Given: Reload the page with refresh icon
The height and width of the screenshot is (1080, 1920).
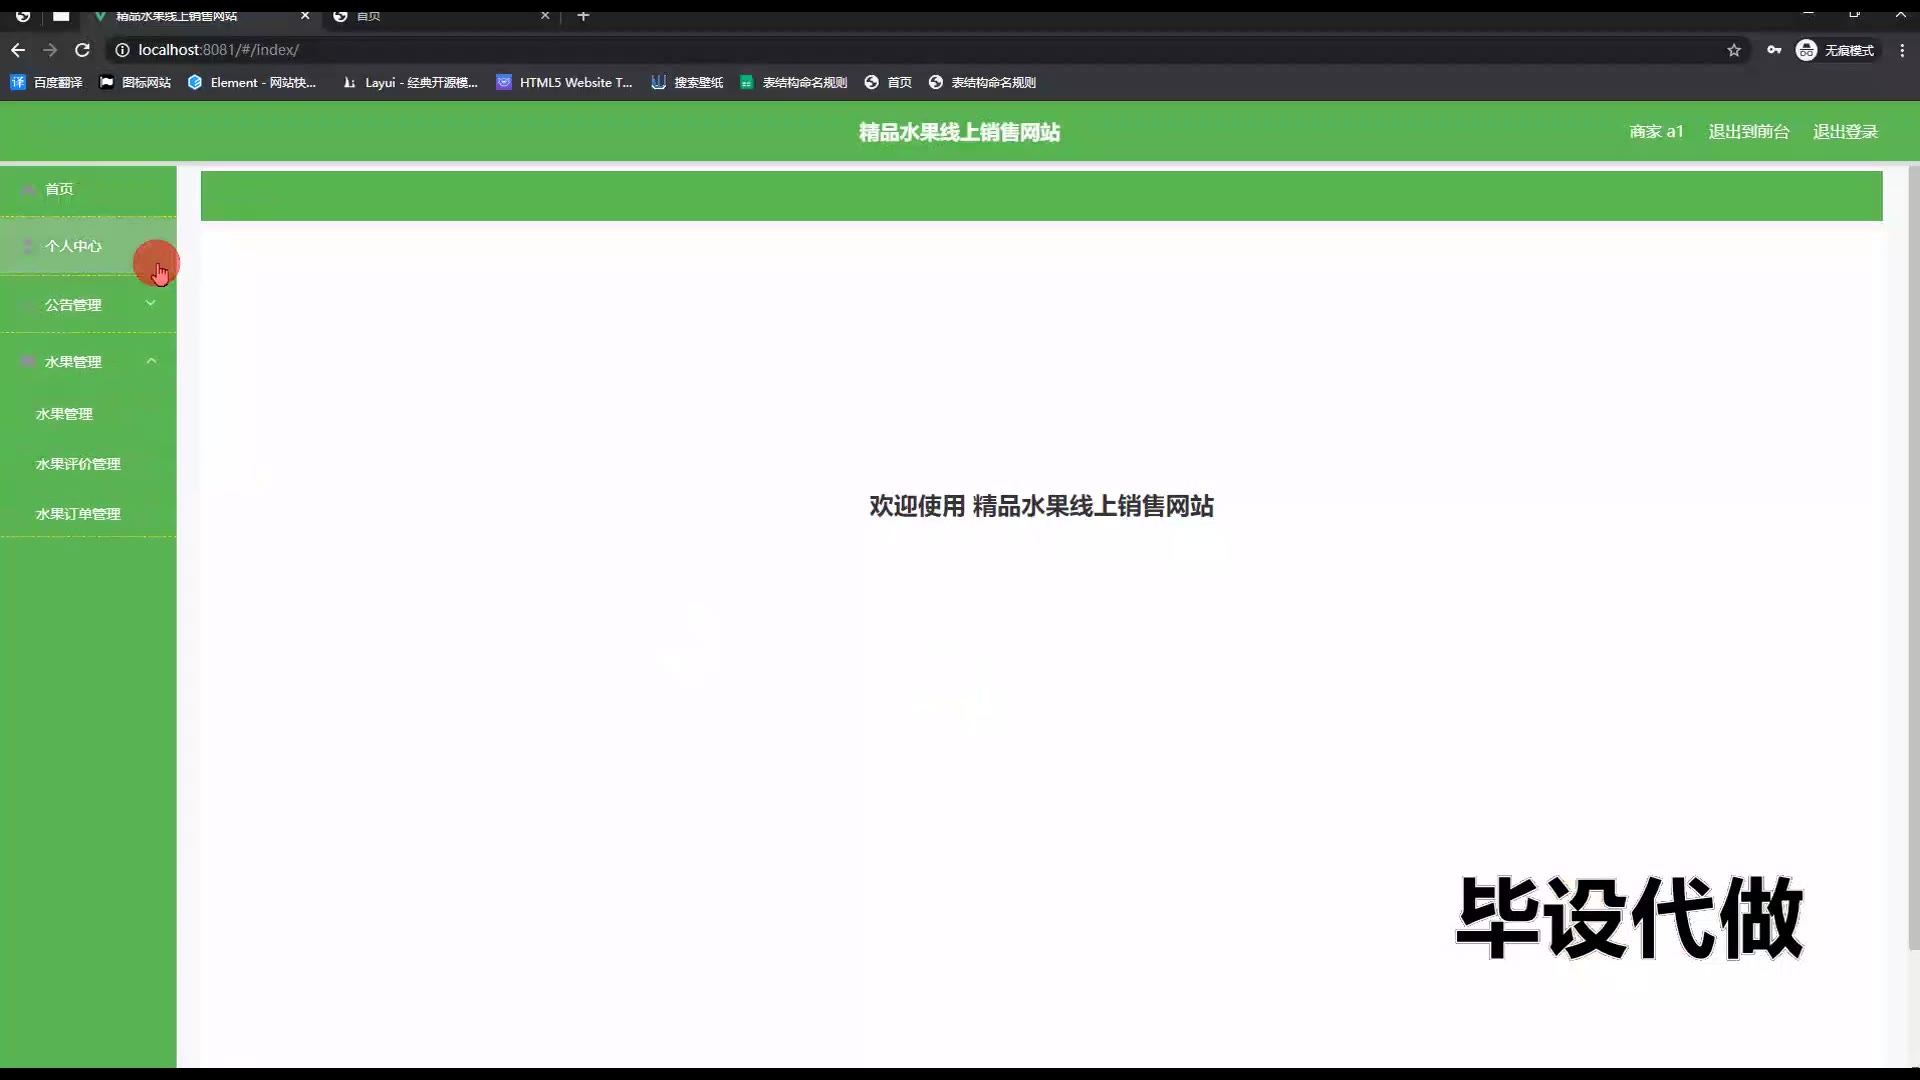Looking at the screenshot, I should 83,50.
